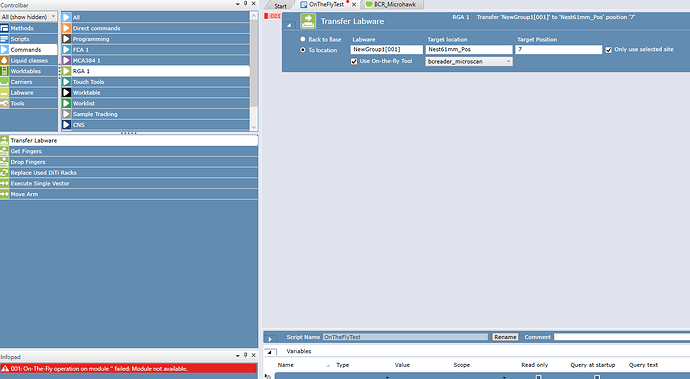Toggle the Read only checkbox in variables row

538,377
